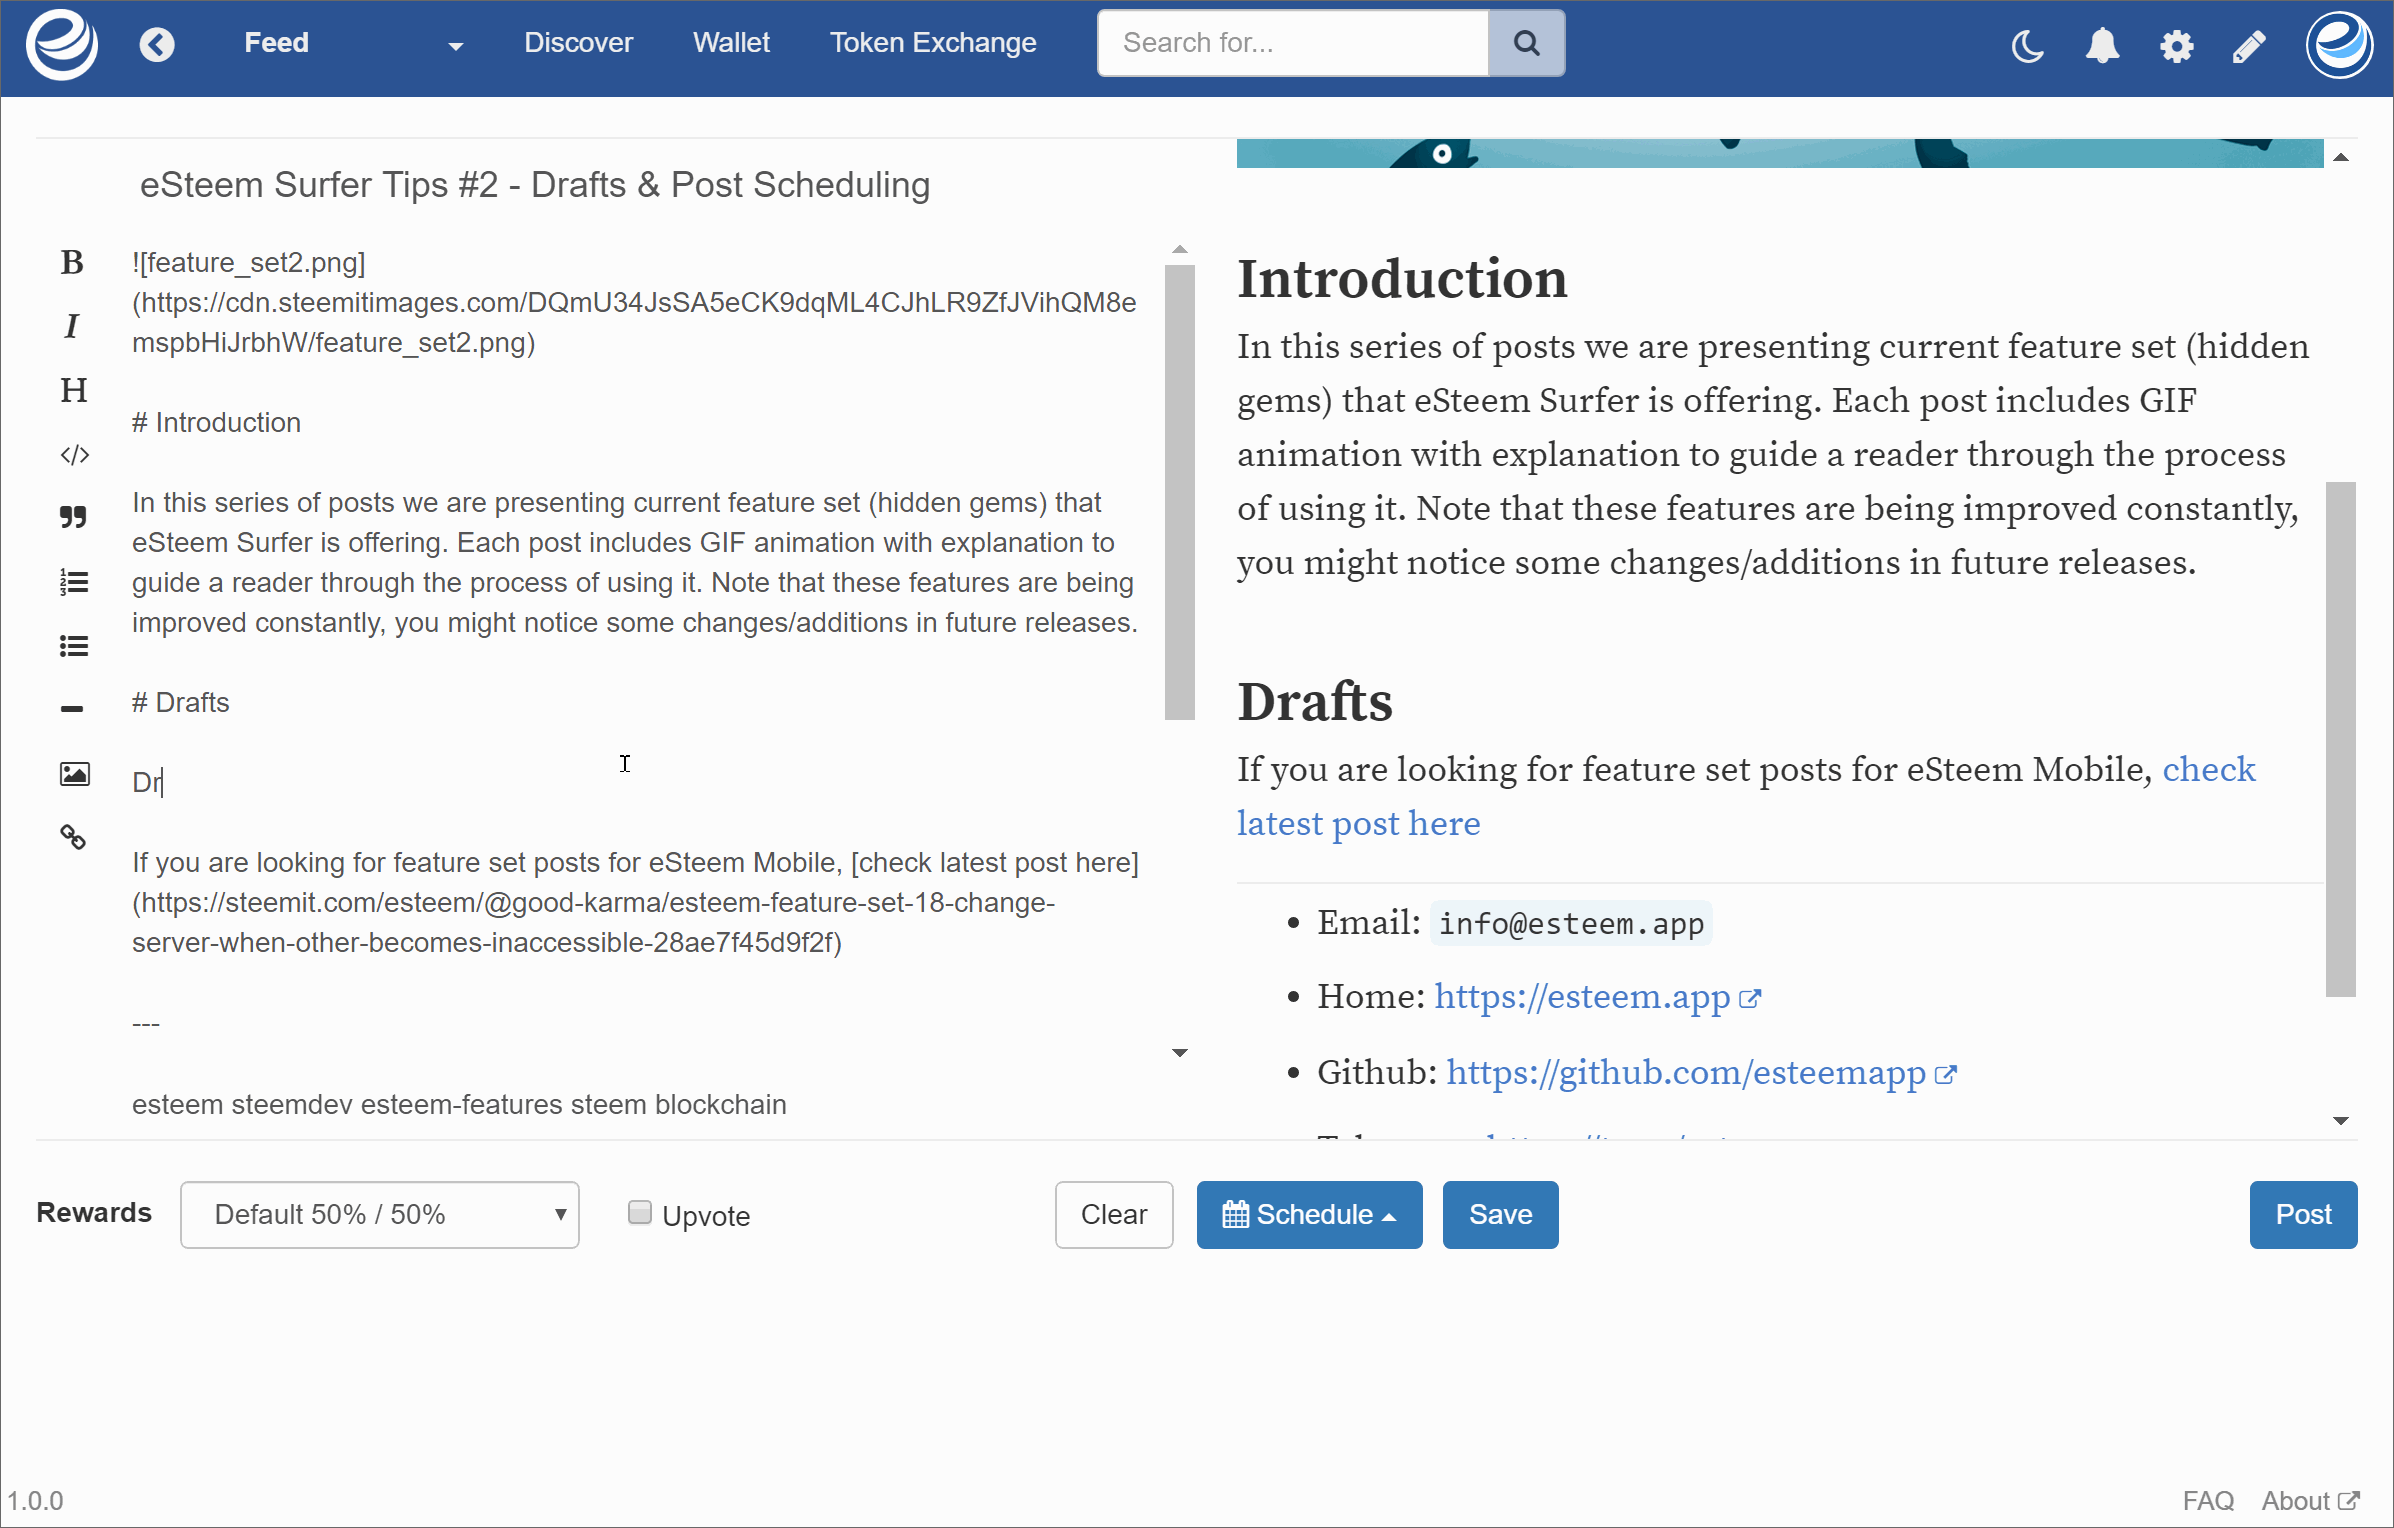The height and width of the screenshot is (1528, 2394).
Task: Click preview scroll-up arrow
Action: tap(2341, 157)
